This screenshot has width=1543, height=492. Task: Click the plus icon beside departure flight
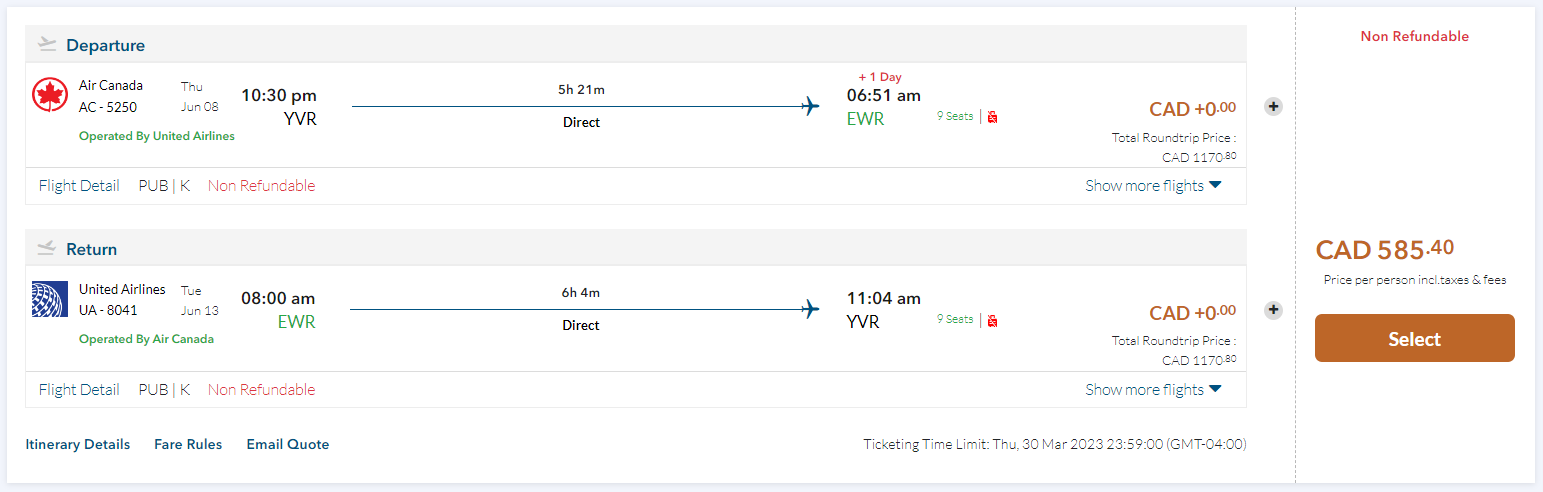coord(1273,106)
